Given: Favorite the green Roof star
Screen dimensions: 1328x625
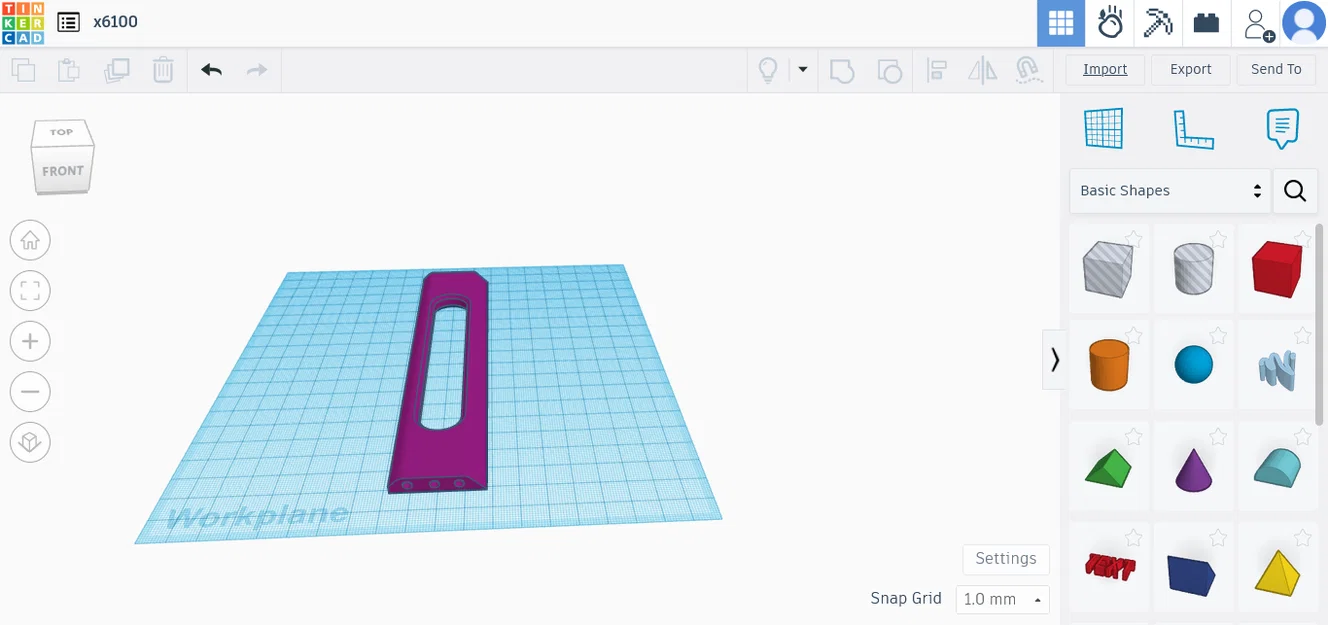Looking at the screenshot, I should pos(1134,436).
